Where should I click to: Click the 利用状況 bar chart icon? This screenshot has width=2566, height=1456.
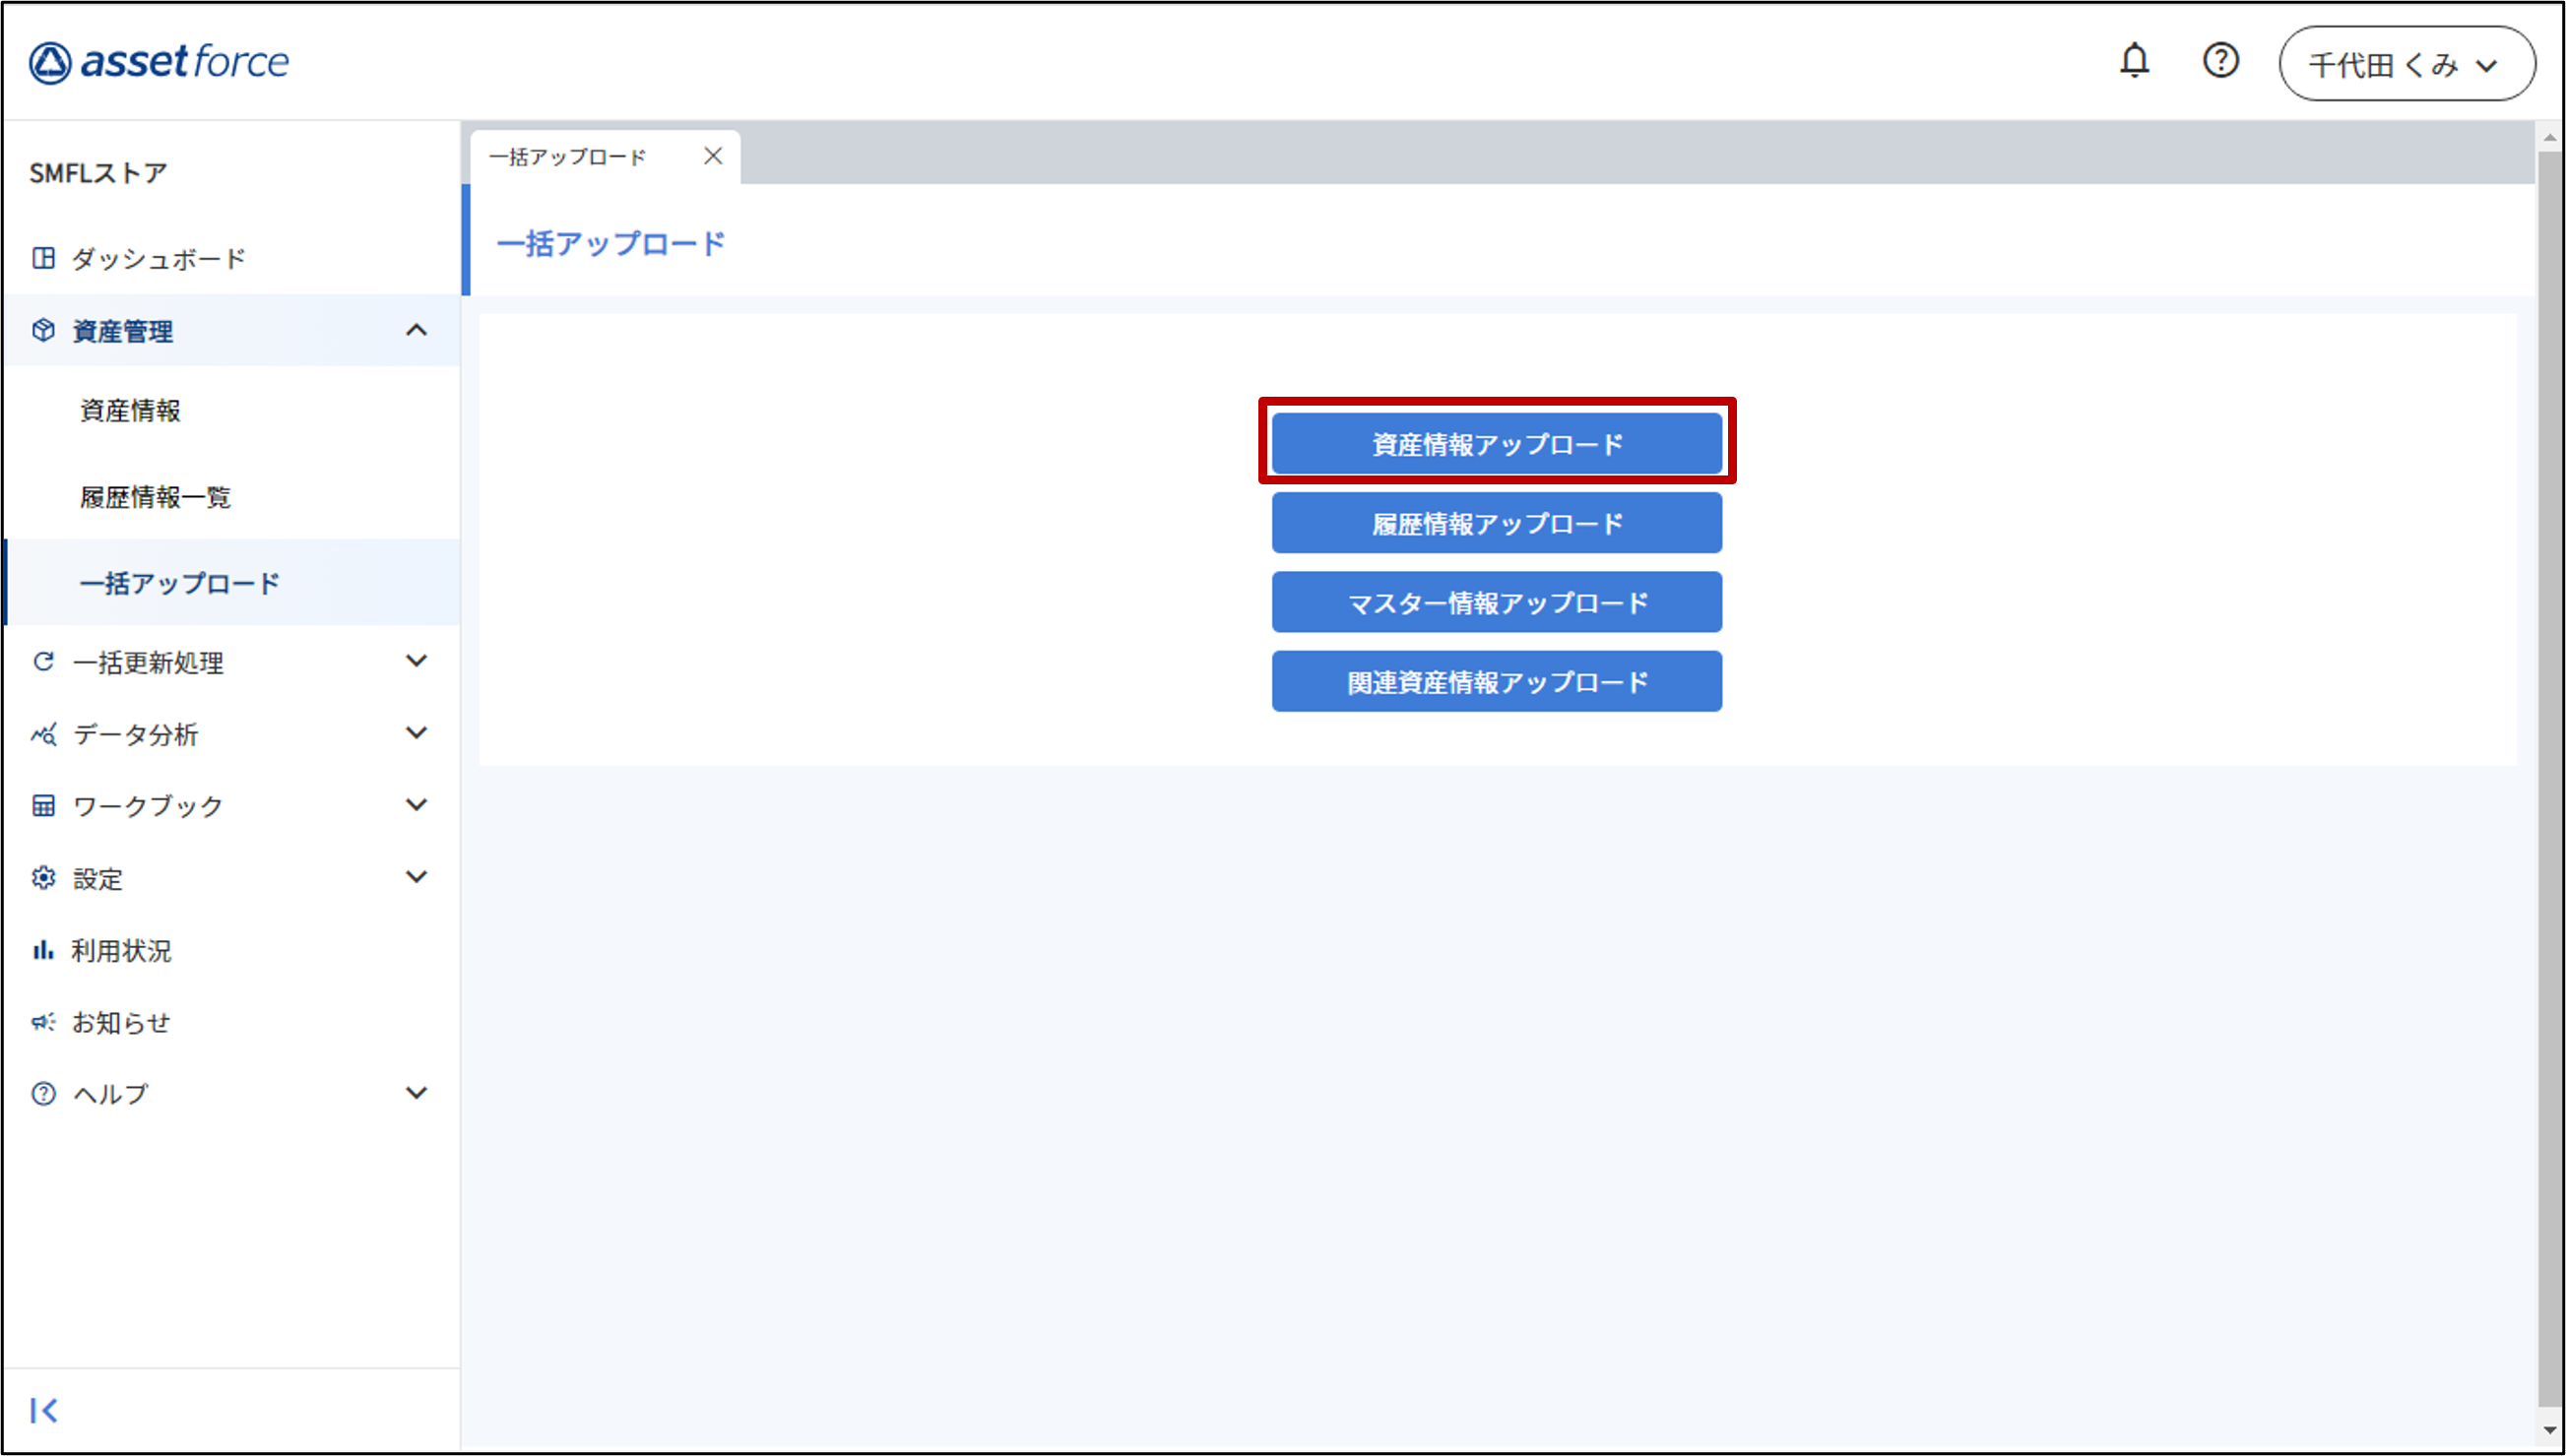[x=43, y=950]
